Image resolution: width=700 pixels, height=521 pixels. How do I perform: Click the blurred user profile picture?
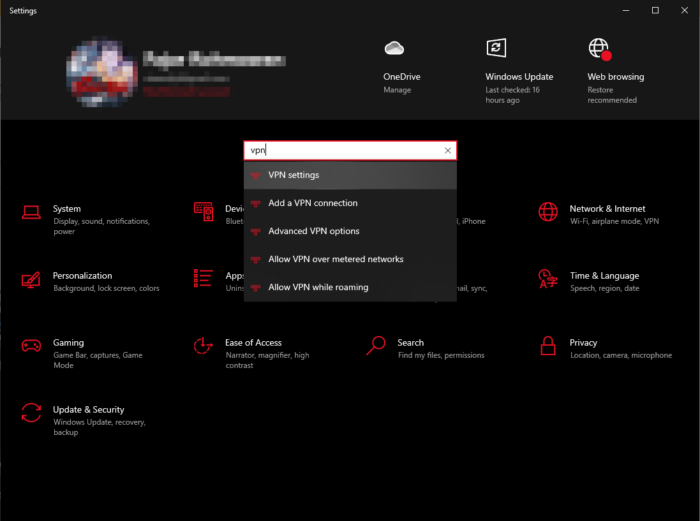(x=102, y=74)
